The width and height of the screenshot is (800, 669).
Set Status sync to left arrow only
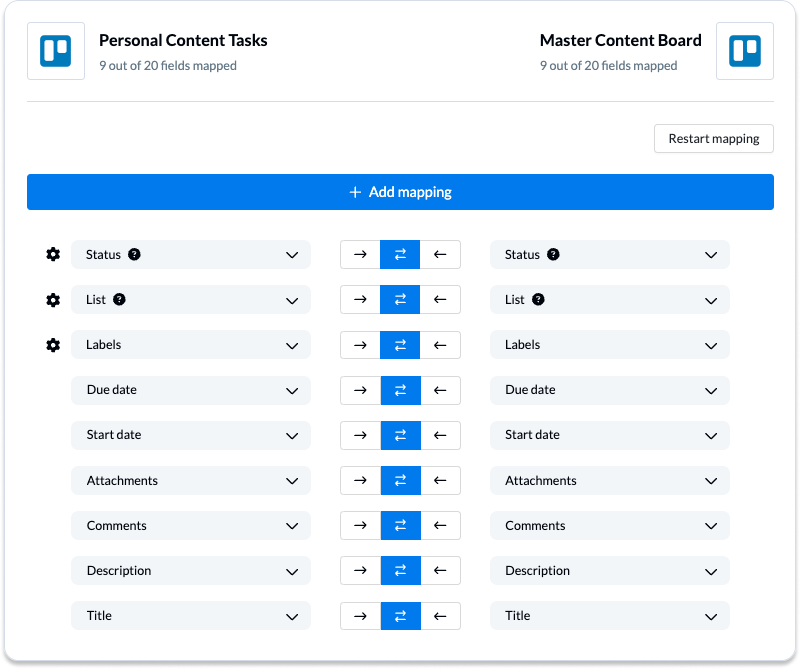[440, 254]
